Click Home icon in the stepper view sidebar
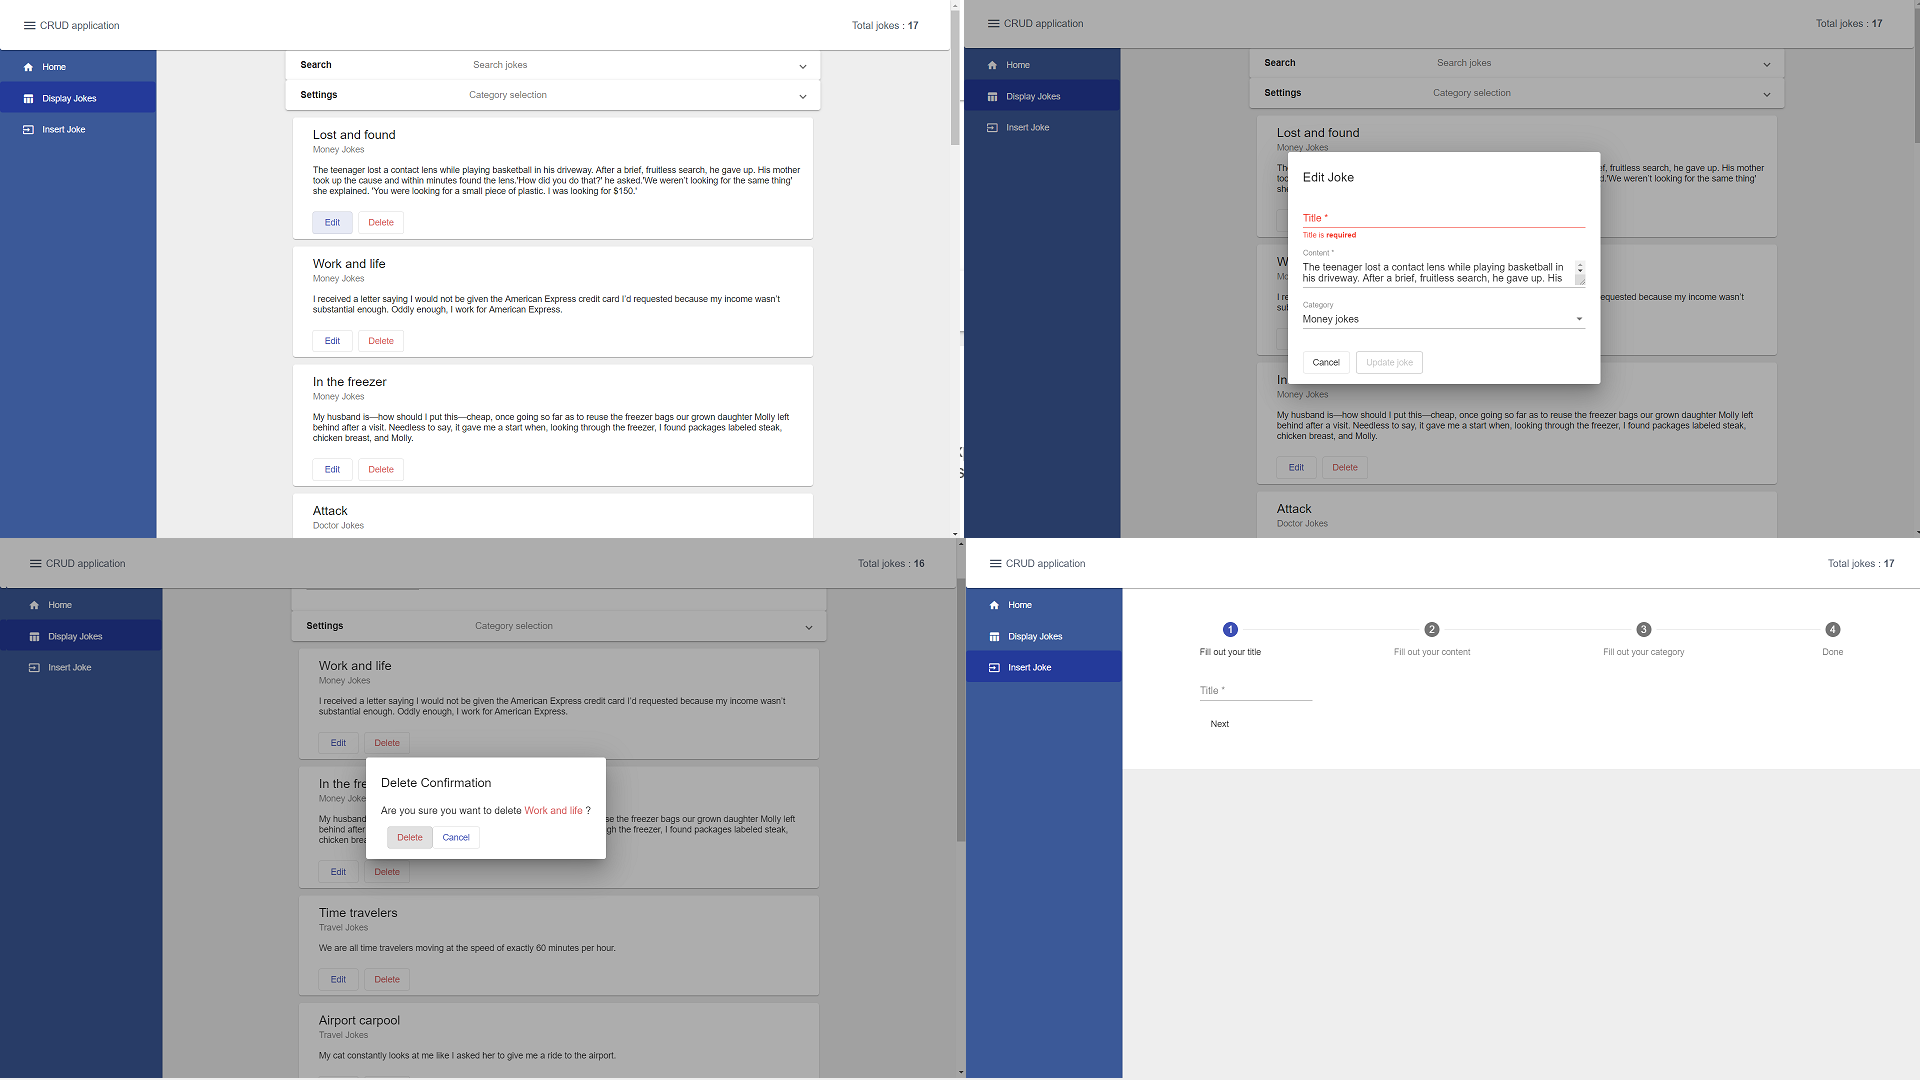 point(994,605)
